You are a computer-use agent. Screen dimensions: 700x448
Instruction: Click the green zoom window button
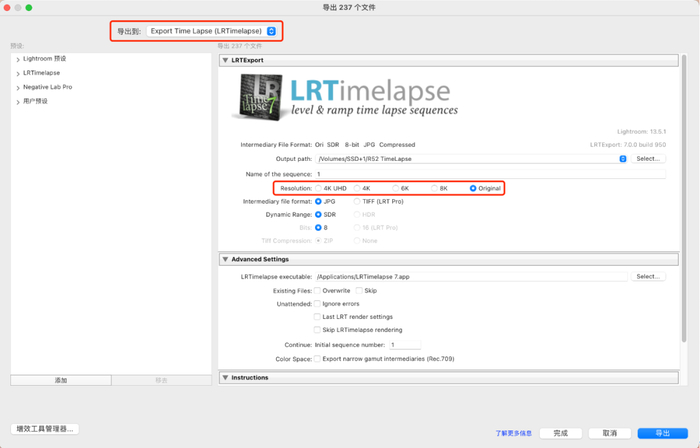point(29,8)
